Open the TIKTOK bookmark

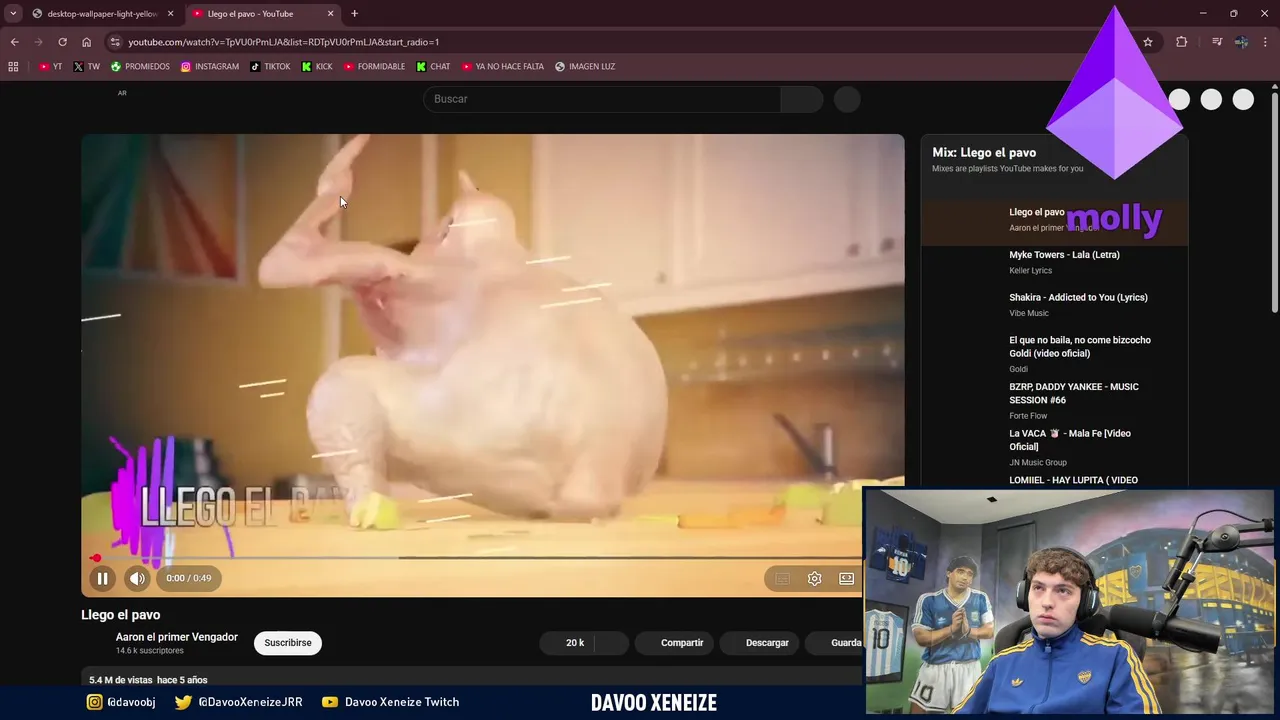point(270,67)
